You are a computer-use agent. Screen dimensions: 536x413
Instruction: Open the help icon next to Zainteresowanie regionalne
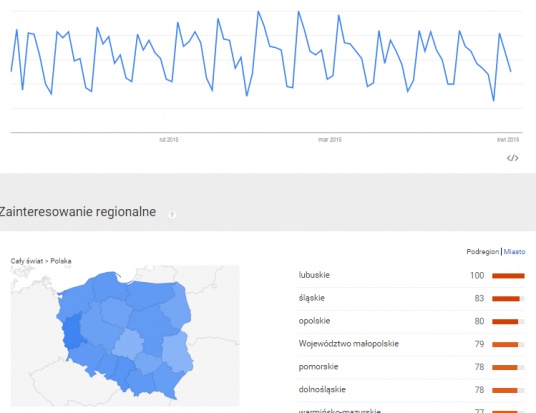click(x=172, y=214)
